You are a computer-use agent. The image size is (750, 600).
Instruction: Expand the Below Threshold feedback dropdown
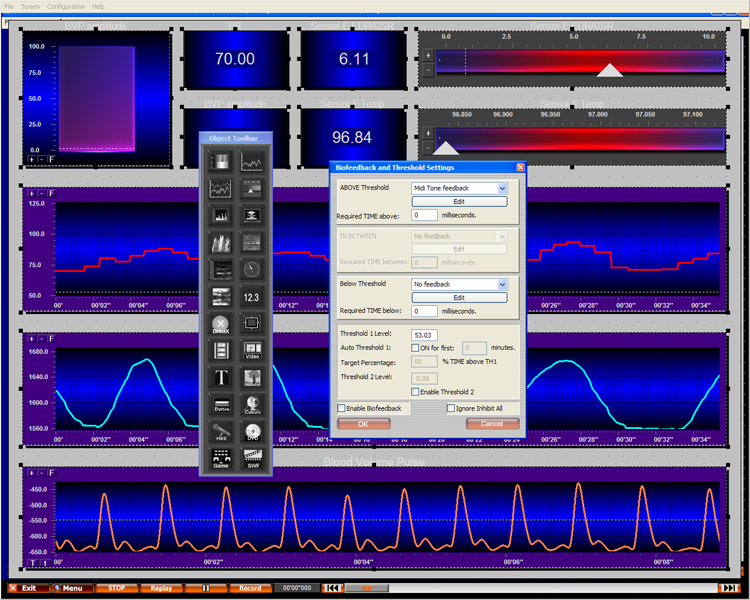click(502, 284)
